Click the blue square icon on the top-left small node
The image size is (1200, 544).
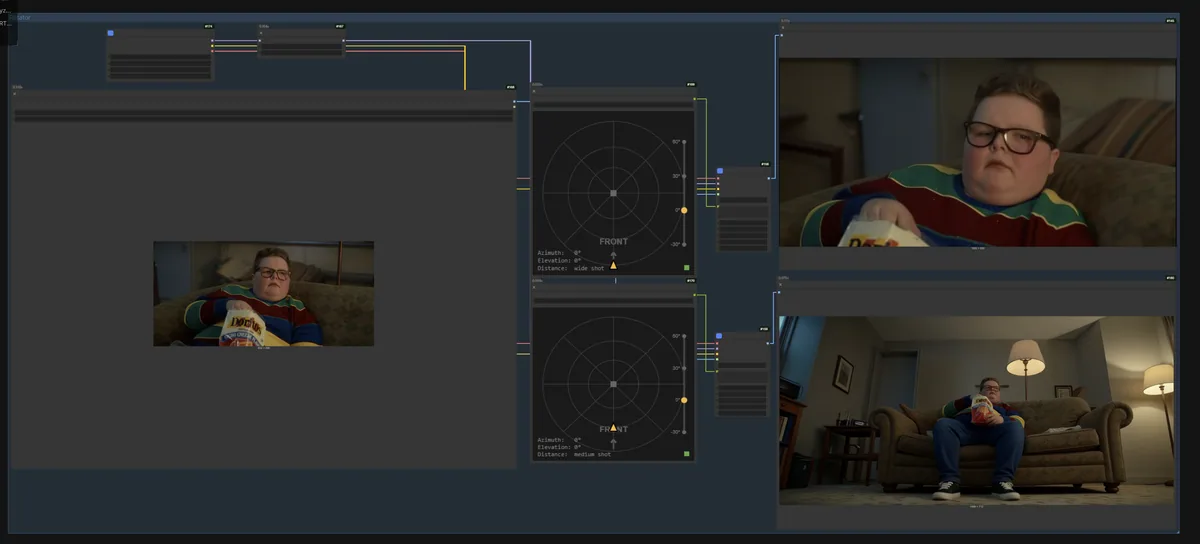pos(110,33)
